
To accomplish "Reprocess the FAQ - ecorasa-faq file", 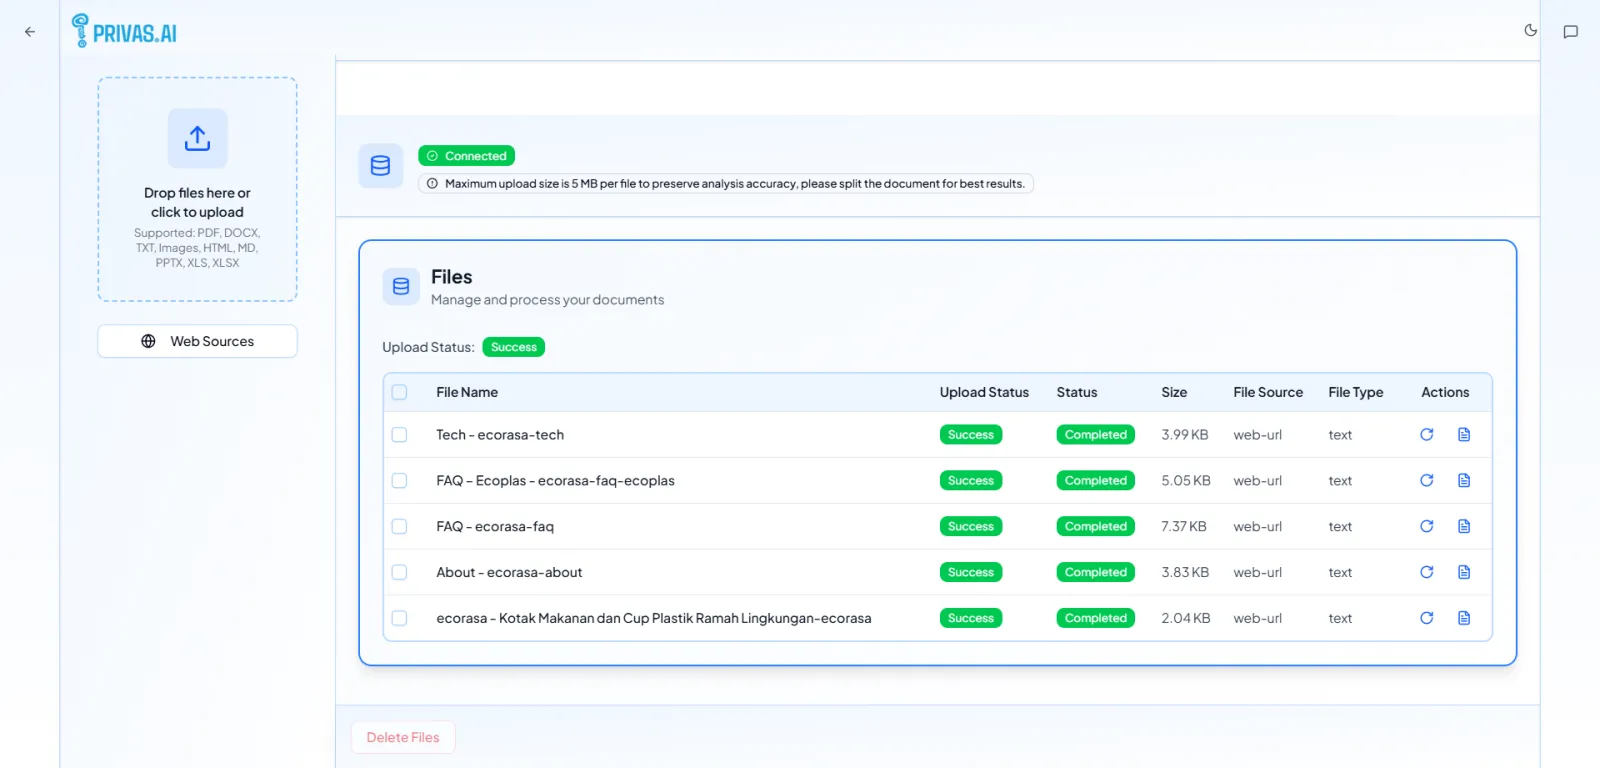I will [1427, 527].
